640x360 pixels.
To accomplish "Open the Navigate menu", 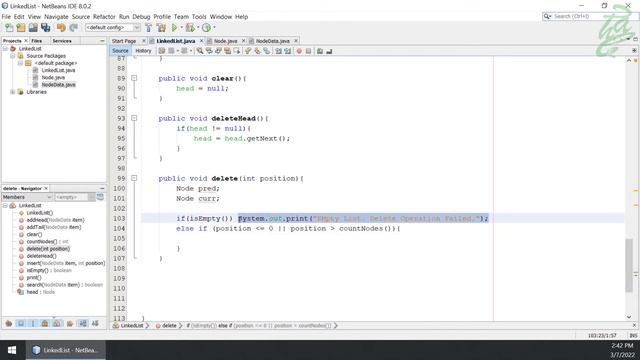I will click(56, 17).
